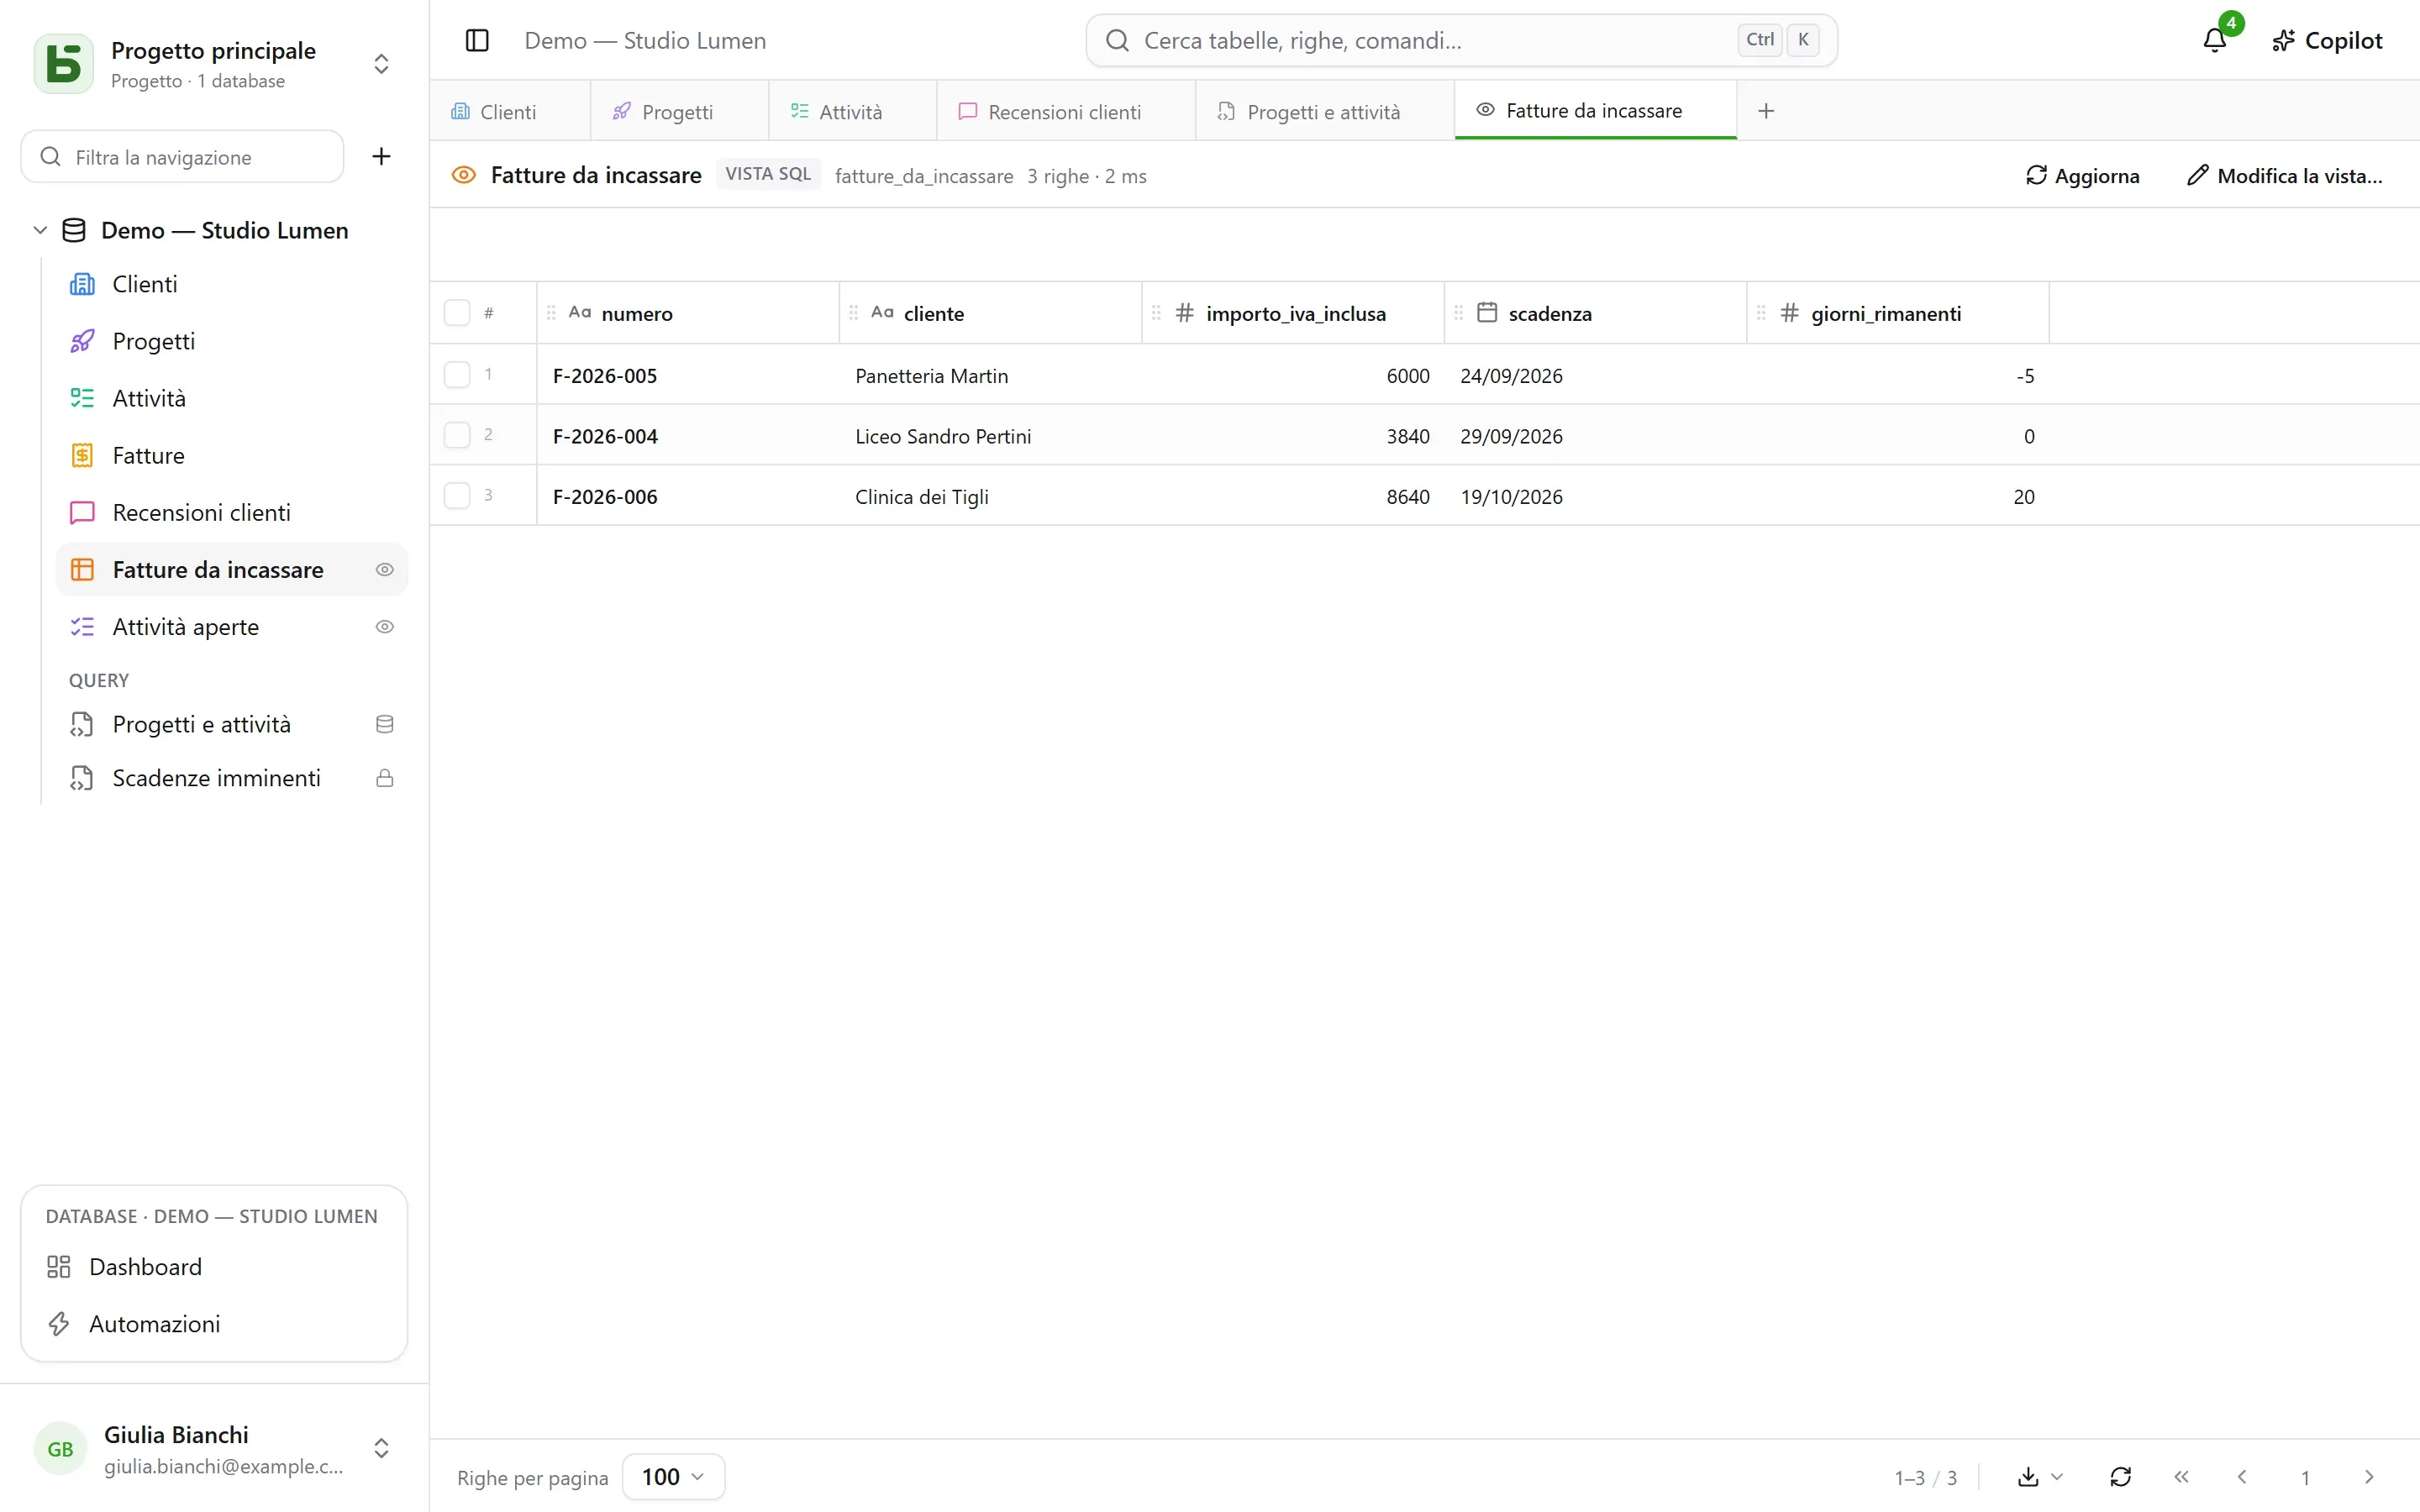This screenshot has width=2420, height=1512.
Task: Click the Progetto principale logo
Action: (64, 64)
